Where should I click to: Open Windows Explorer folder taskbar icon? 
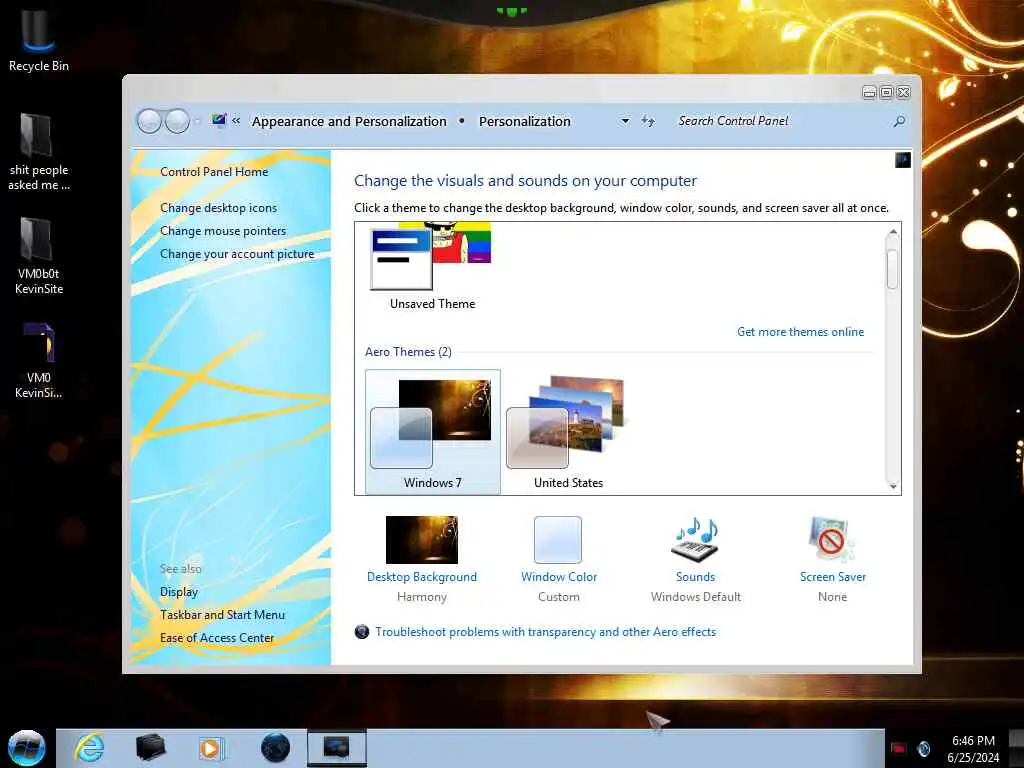pos(150,748)
